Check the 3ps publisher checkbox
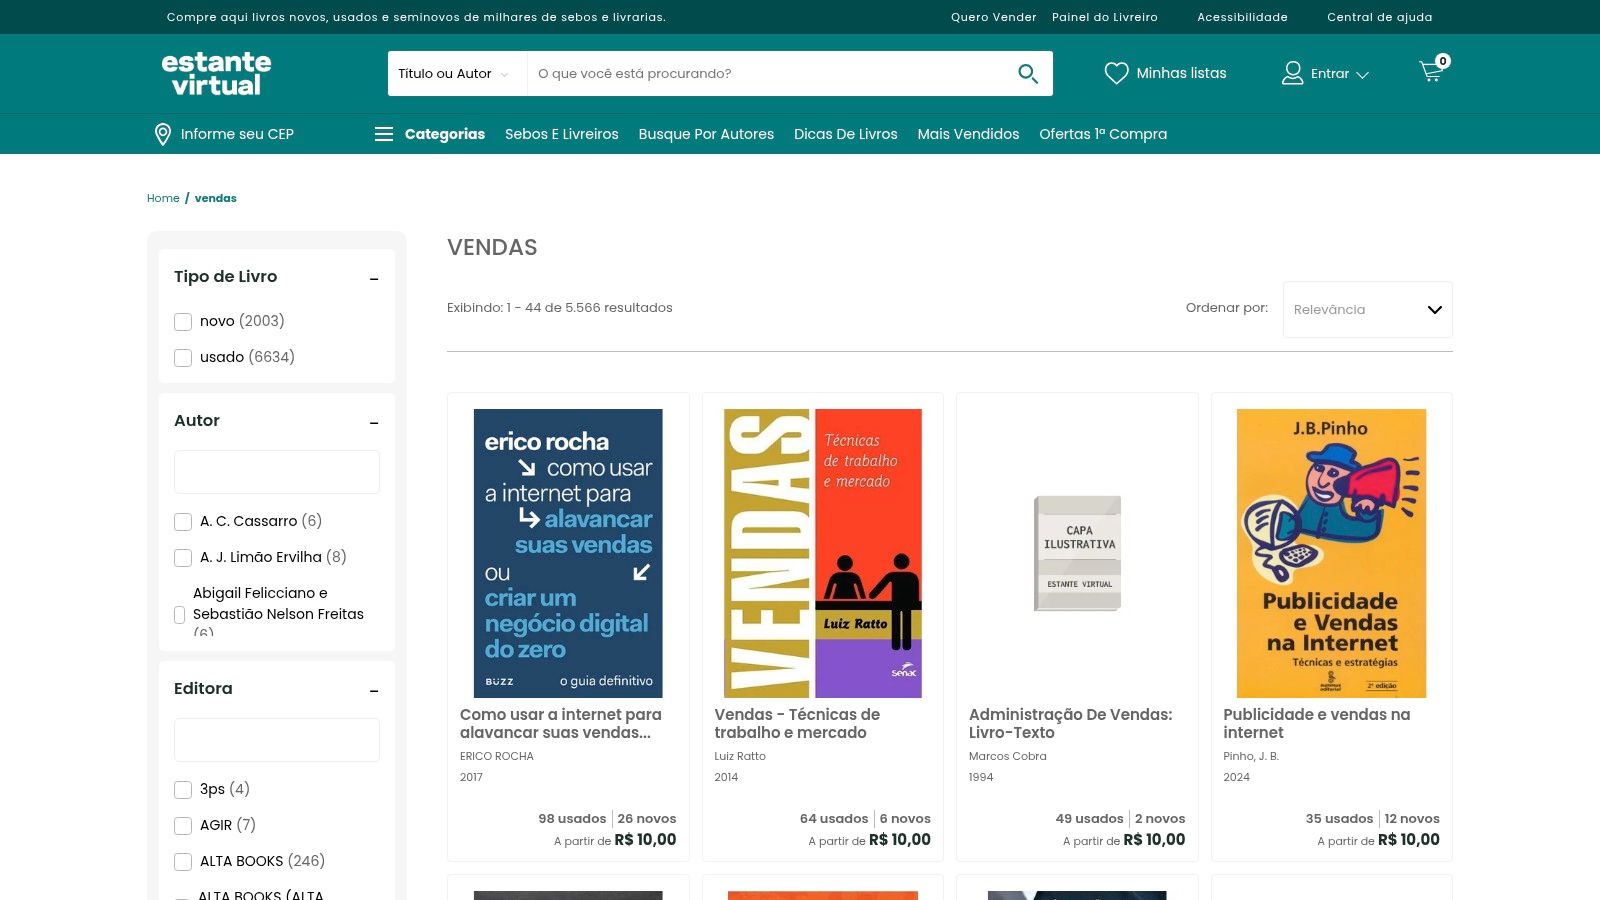The image size is (1600, 900). (183, 790)
